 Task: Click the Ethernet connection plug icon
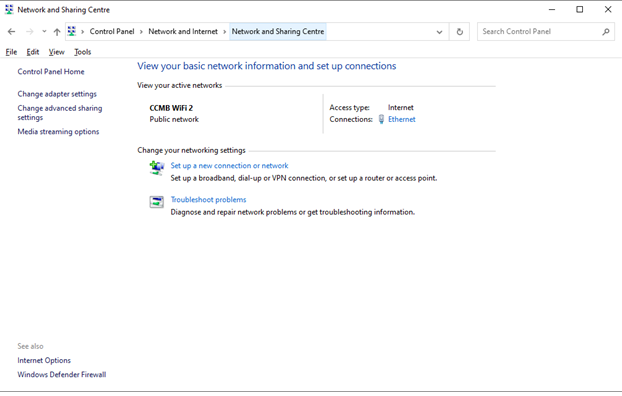click(x=381, y=119)
